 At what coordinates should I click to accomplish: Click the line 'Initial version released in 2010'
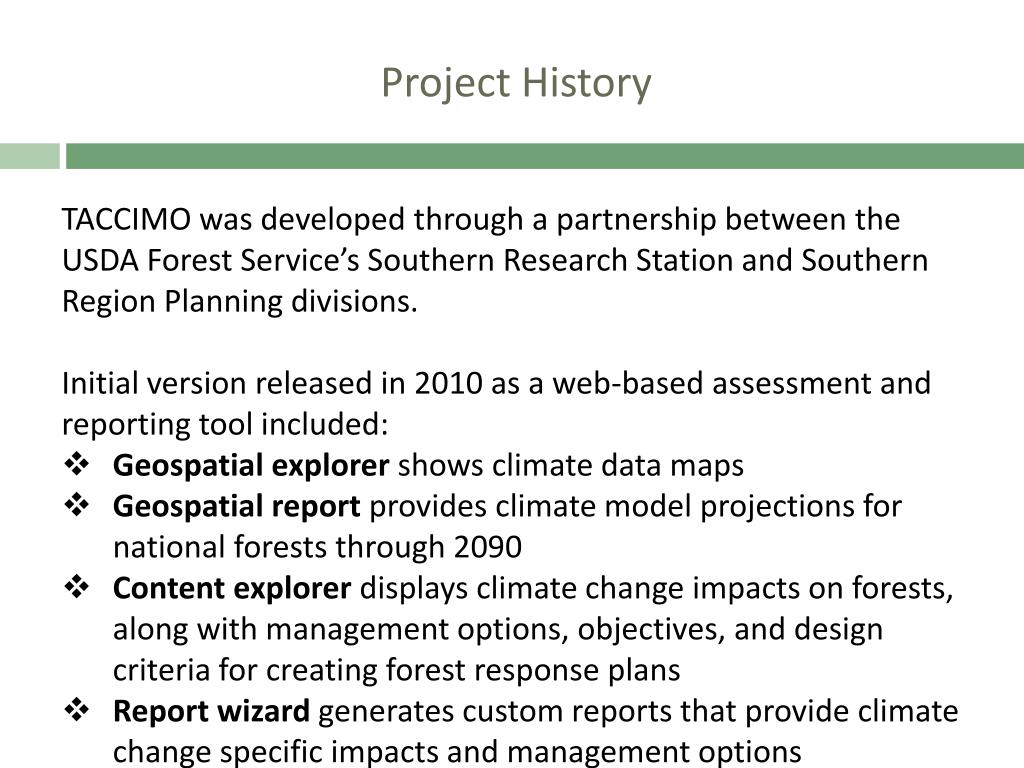pos(496,383)
